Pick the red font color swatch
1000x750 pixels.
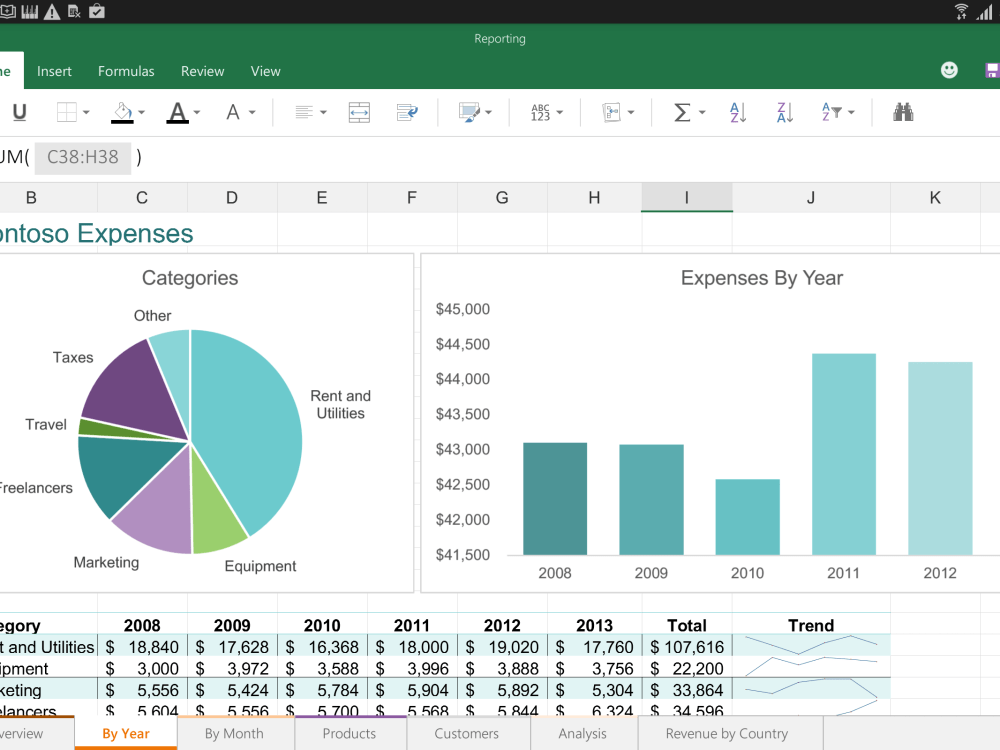tap(178, 118)
